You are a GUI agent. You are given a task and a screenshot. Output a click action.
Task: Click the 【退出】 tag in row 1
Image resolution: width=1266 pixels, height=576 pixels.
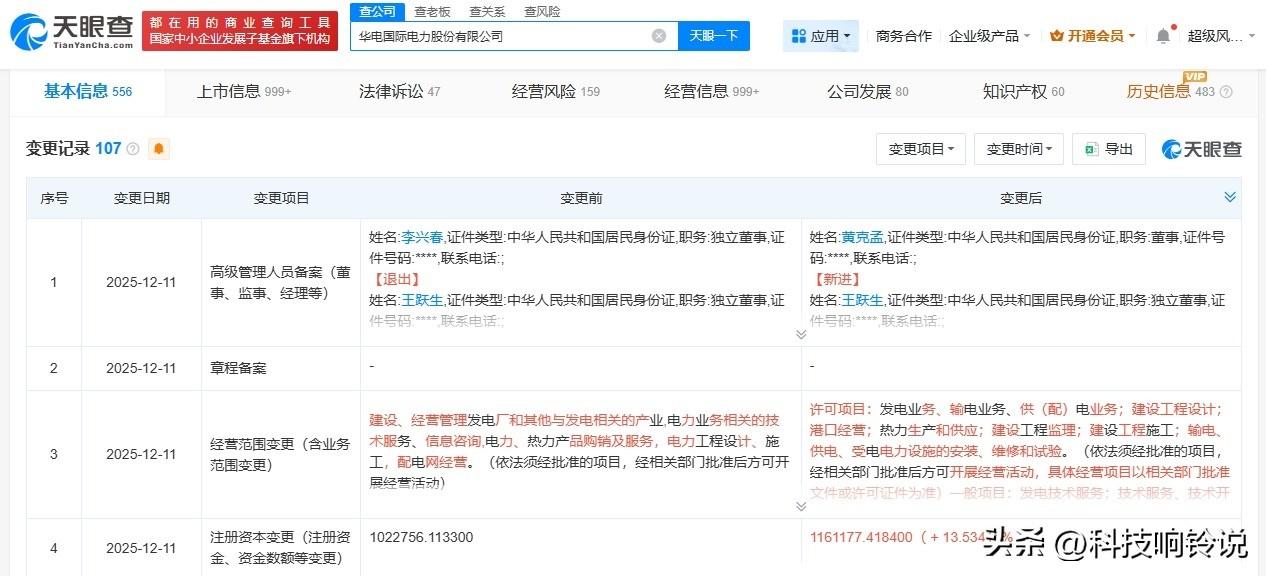pos(396,279)
